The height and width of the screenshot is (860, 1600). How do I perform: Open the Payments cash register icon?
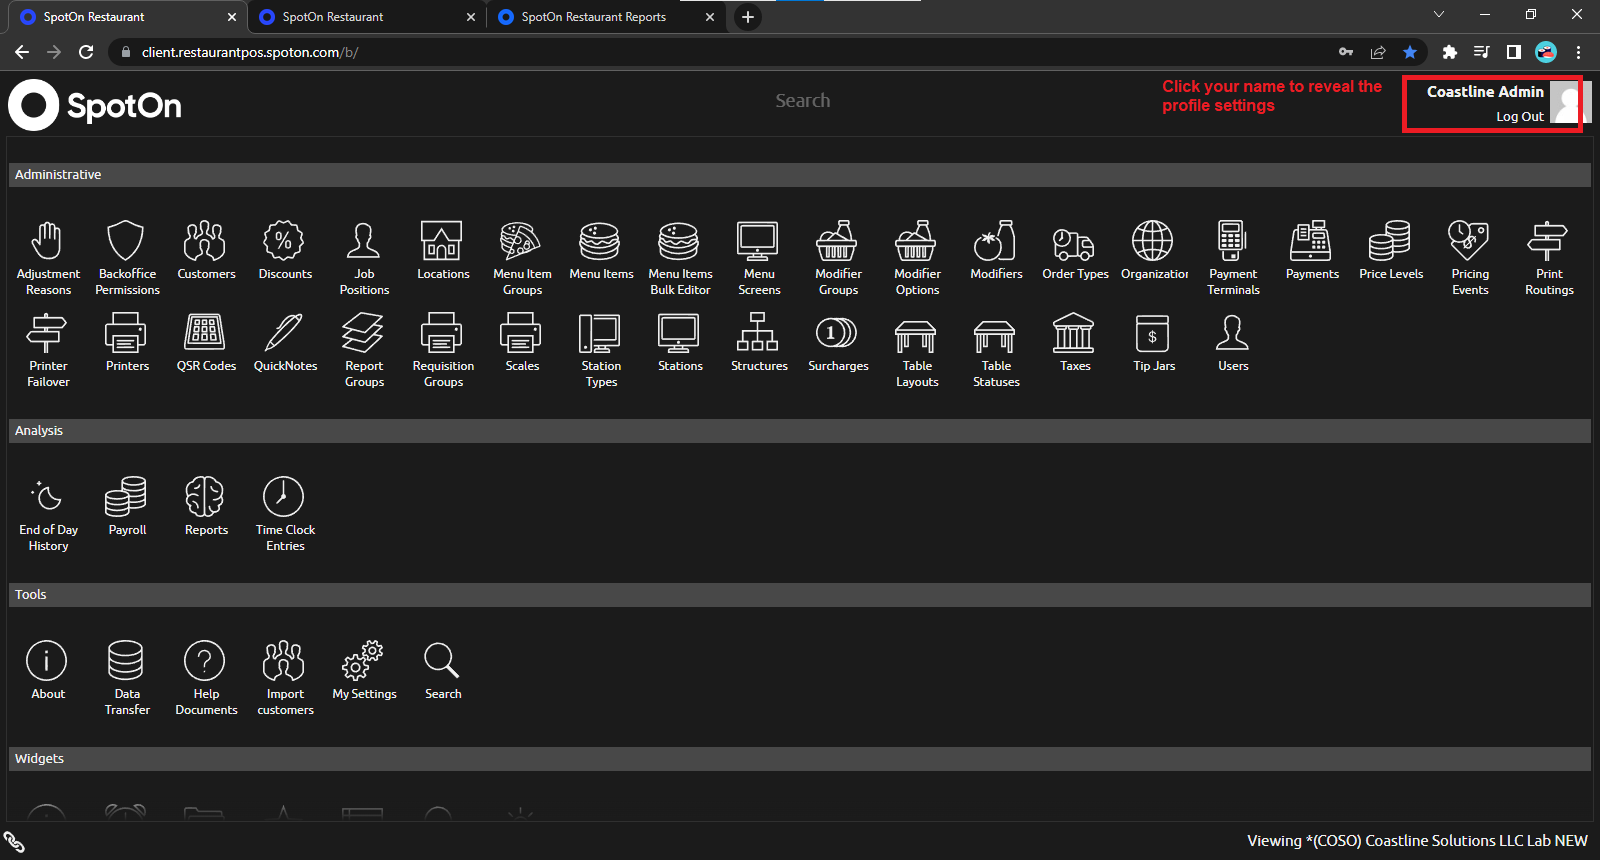[x=1312, y=250]
